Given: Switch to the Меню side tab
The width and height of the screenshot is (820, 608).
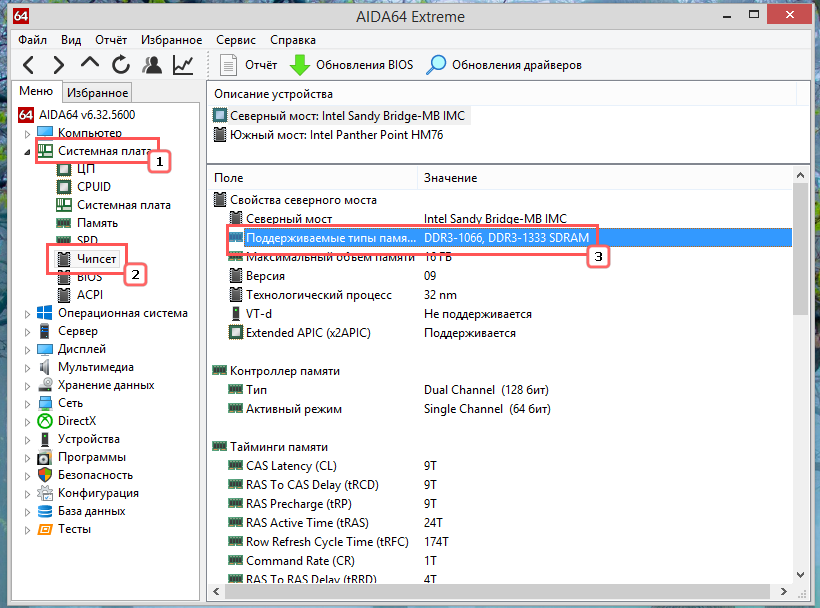Looking at the screenshot, I should [x=36, y=91].
